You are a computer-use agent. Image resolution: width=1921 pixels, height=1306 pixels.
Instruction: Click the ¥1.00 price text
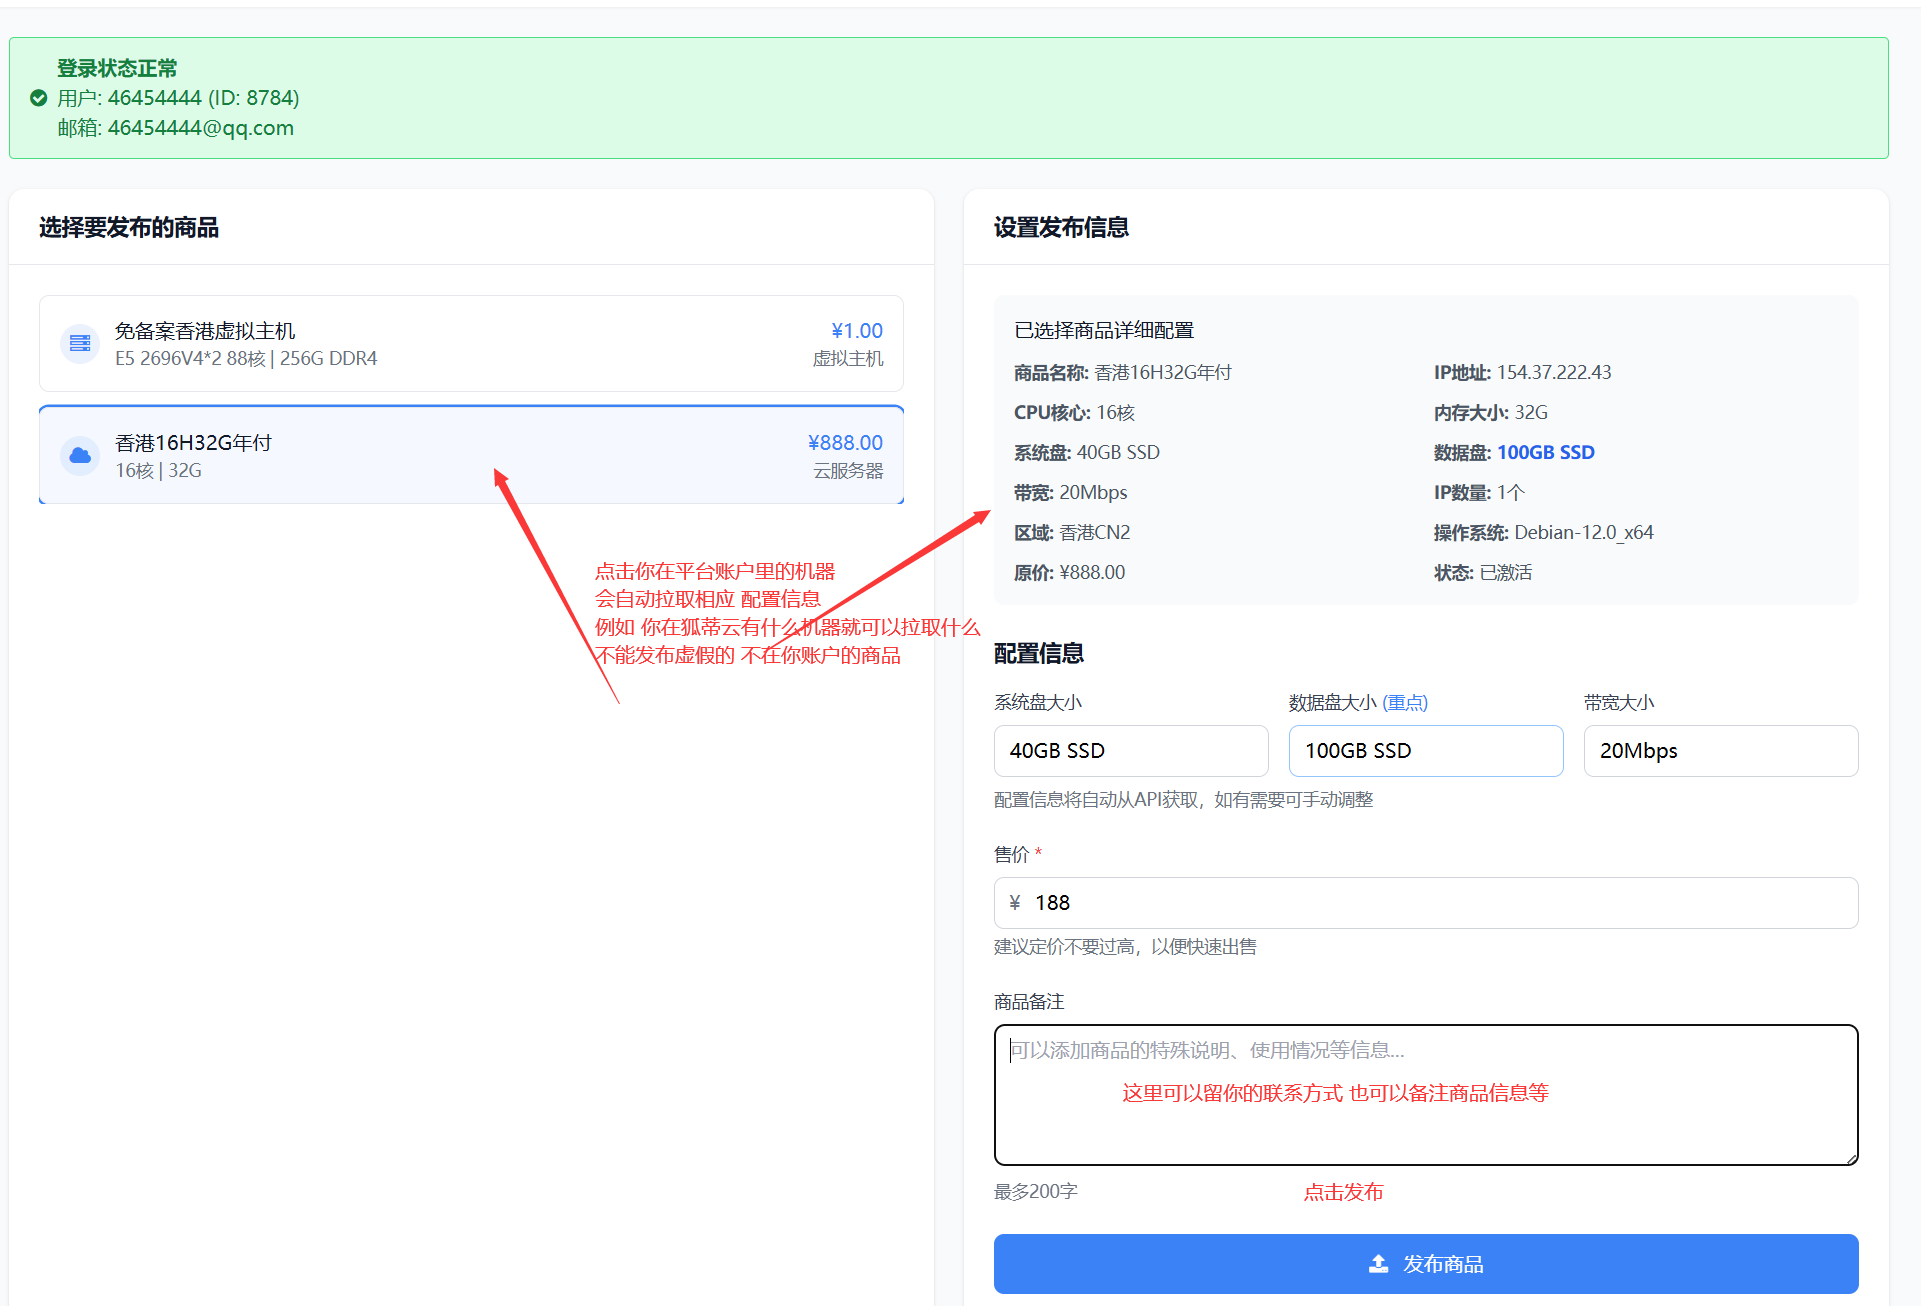857,331
